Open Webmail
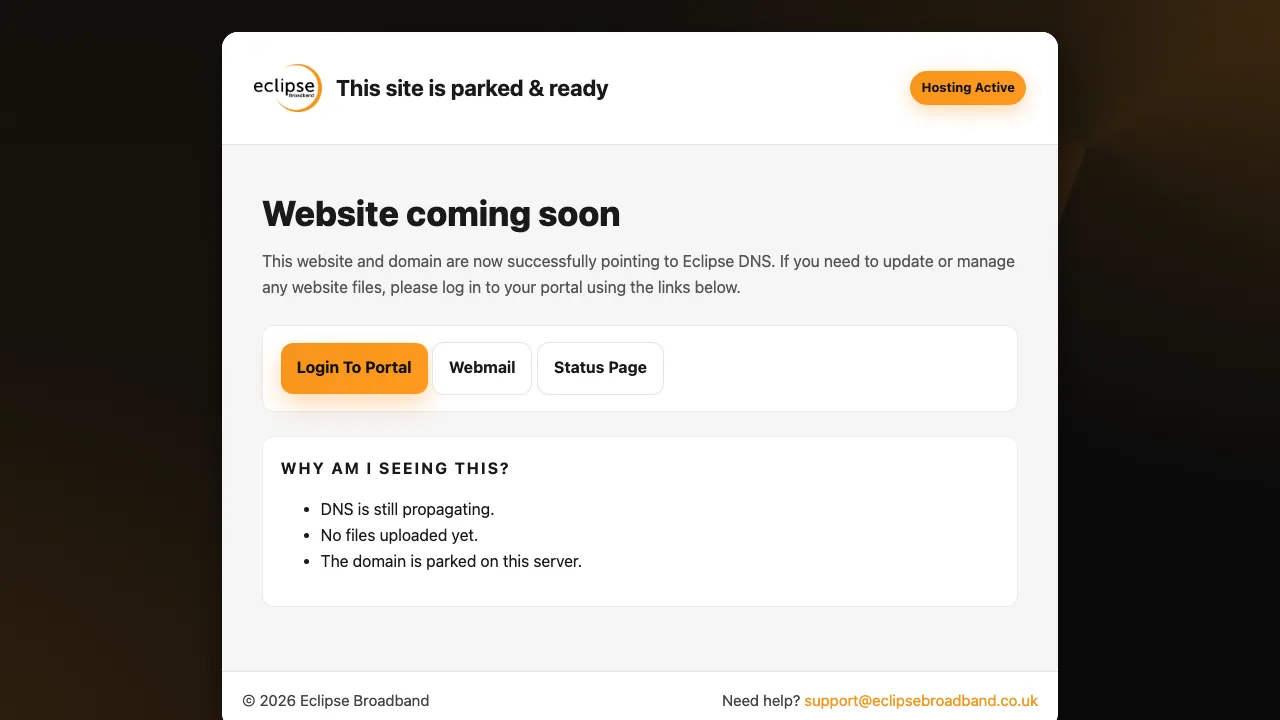The height and width of the screenshot is (720, 1280). tap(481, 368)
